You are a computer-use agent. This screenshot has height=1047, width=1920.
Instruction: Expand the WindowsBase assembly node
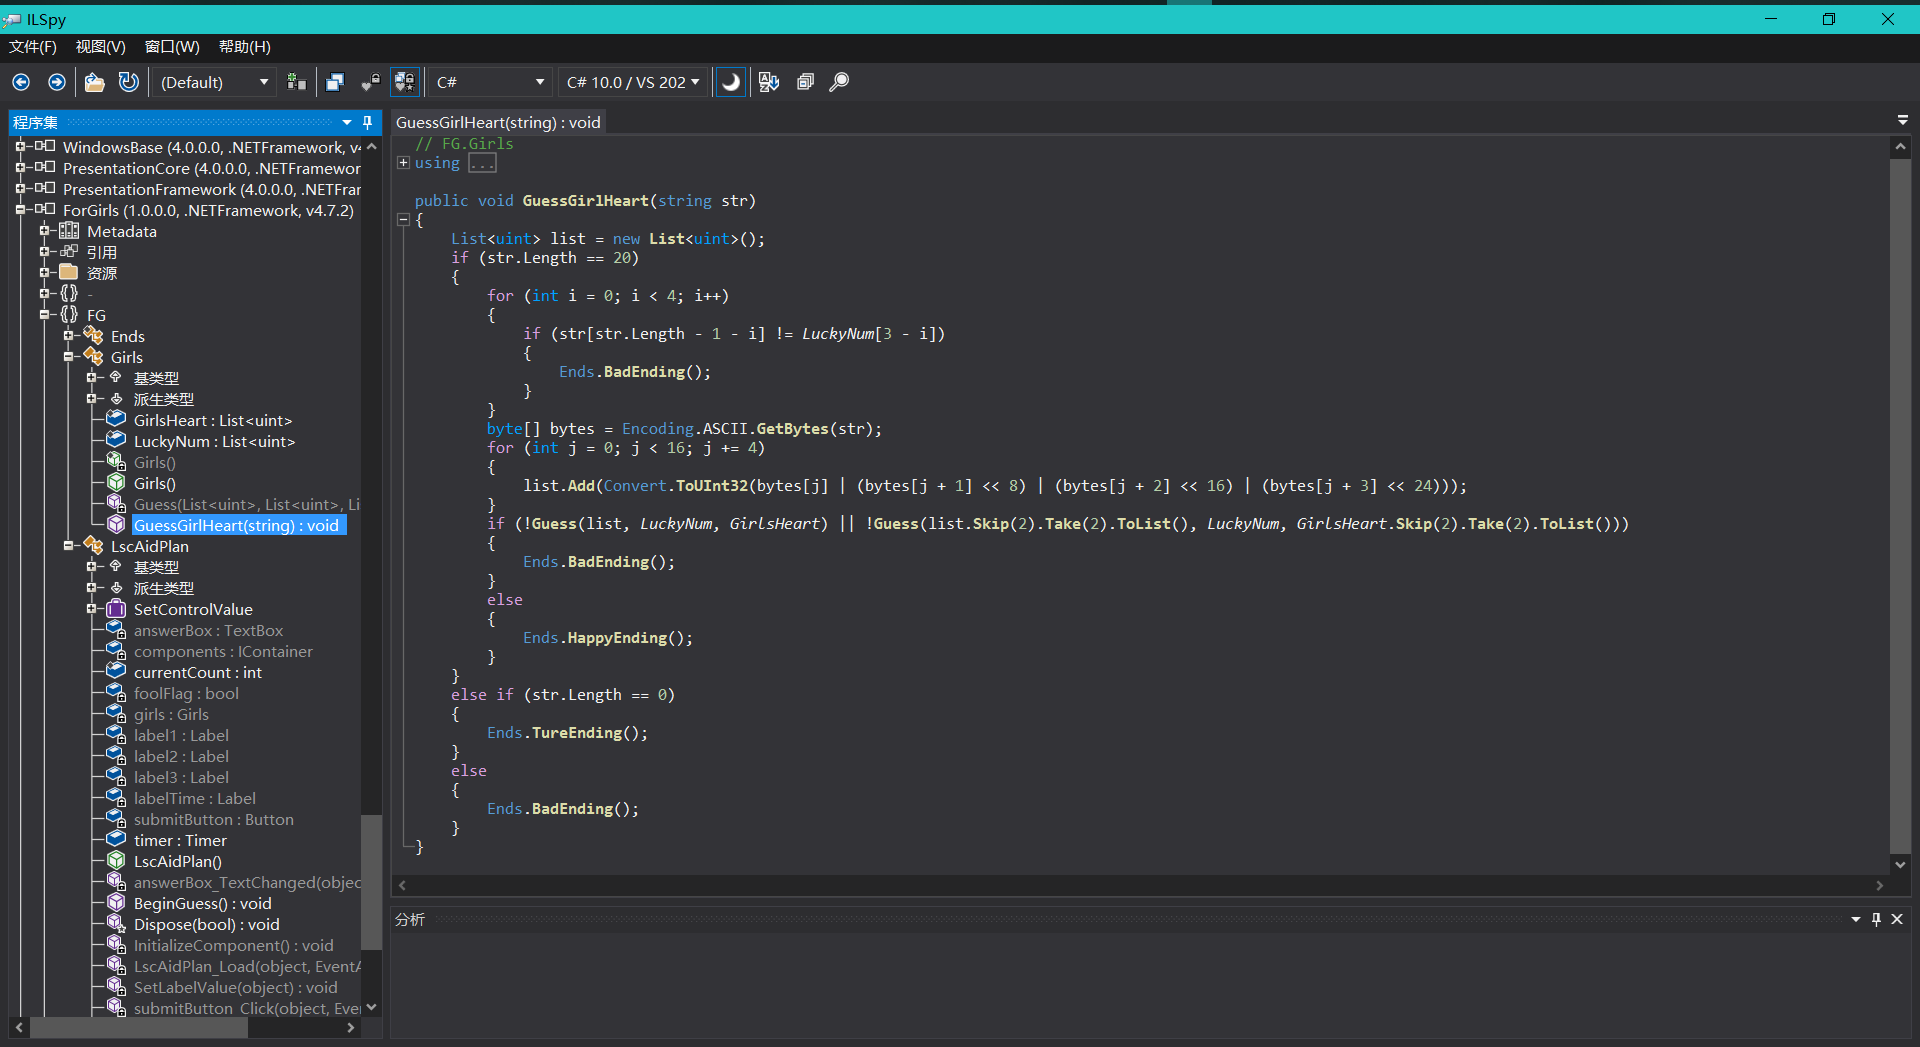click(20, 147)
